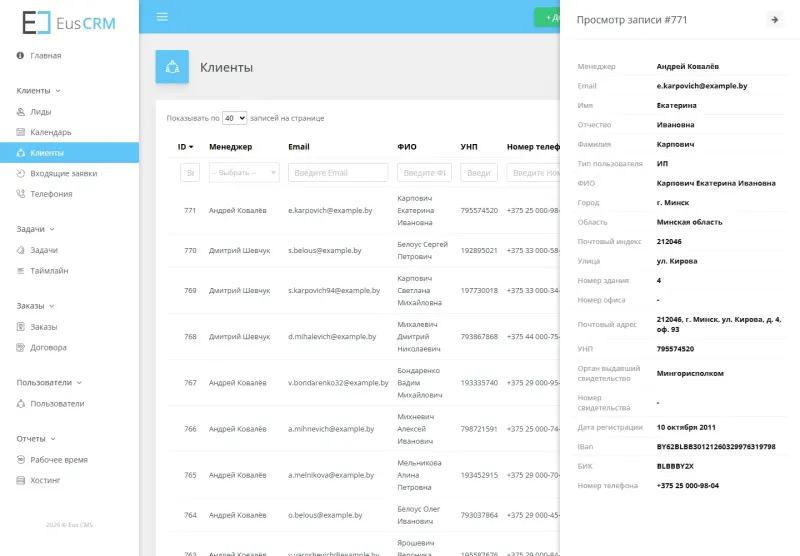
Task: Go to Лиды in the sidebar
Action: click(40, 112)
